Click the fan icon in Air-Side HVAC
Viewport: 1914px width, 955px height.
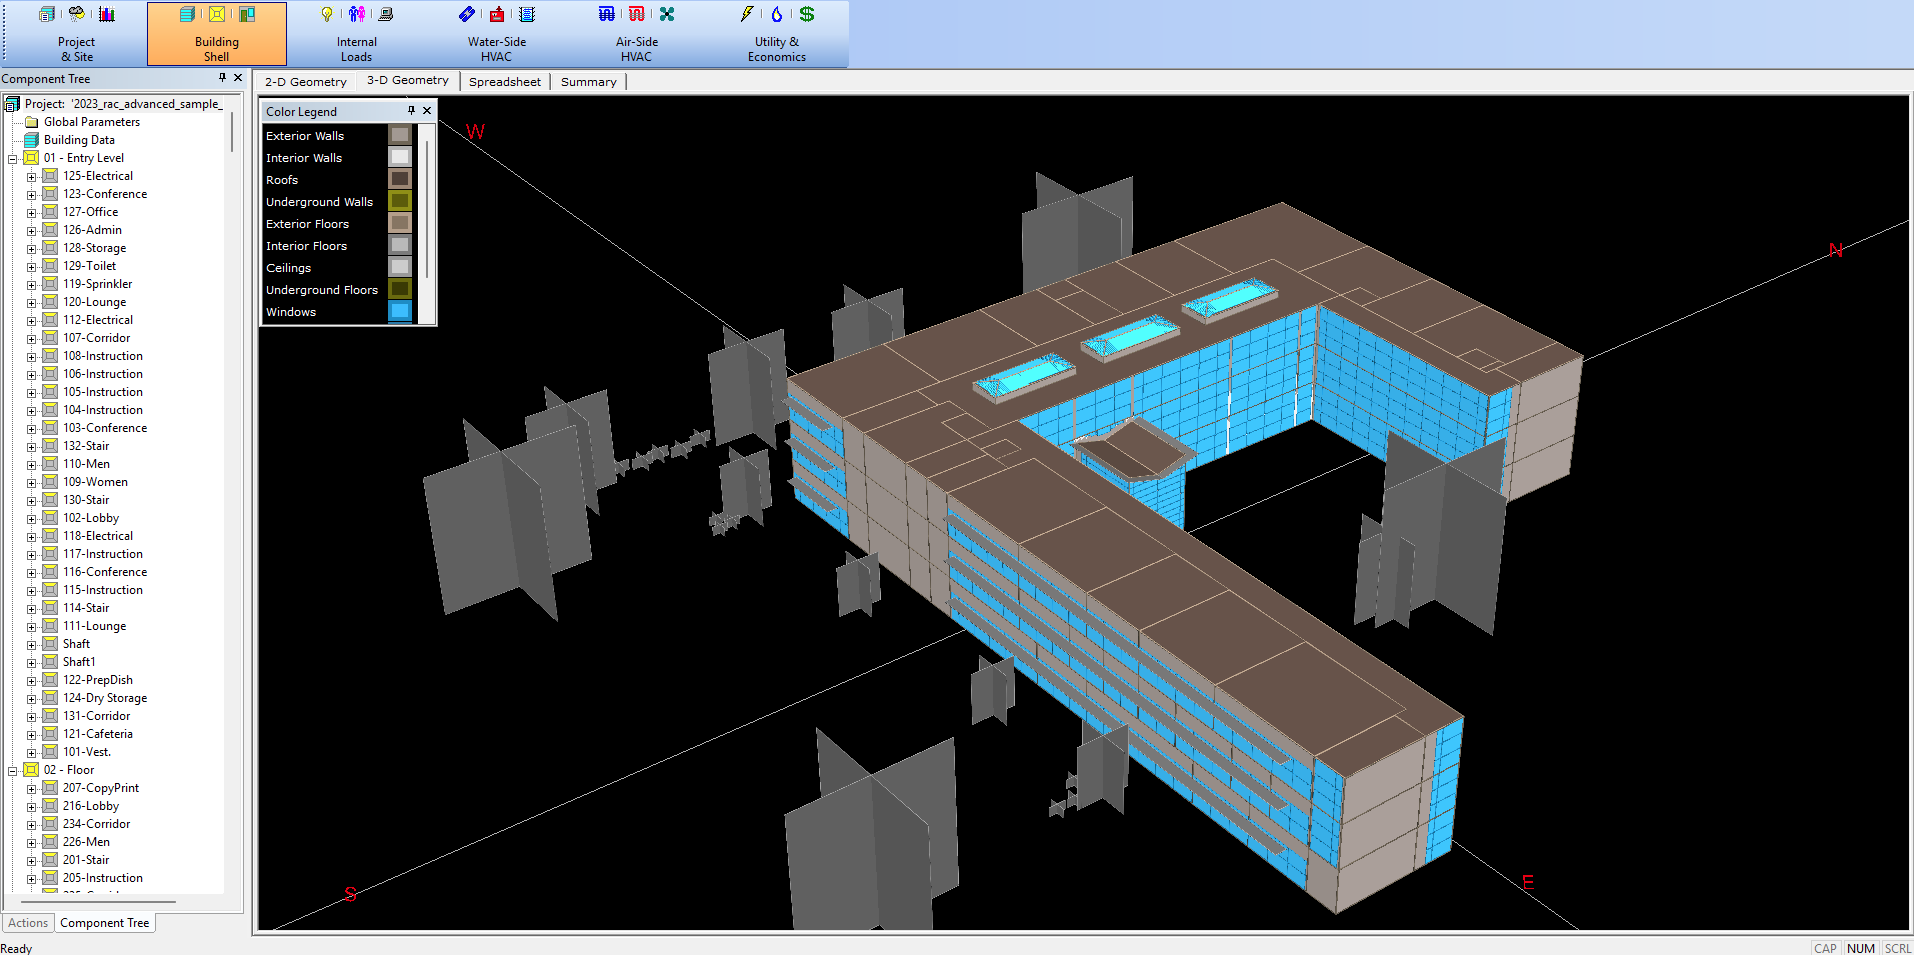click(667, 14)
